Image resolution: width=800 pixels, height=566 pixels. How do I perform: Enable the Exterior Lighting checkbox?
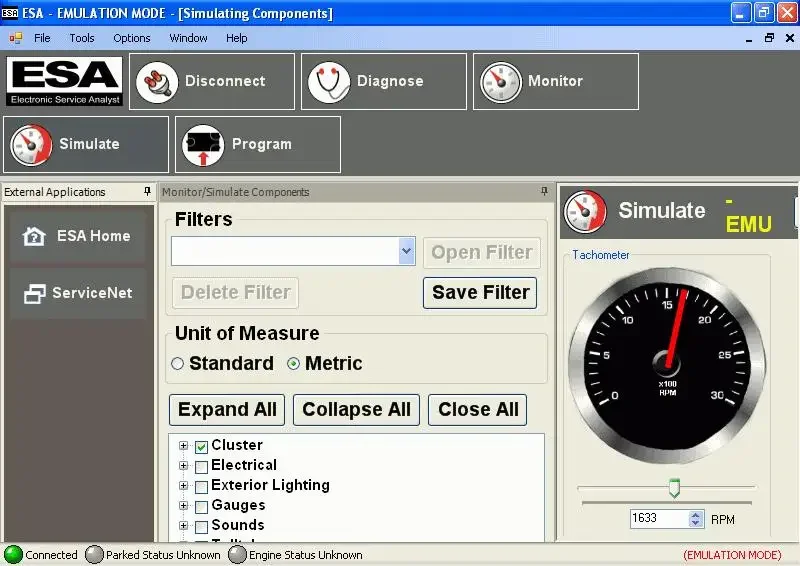(202, 487)
